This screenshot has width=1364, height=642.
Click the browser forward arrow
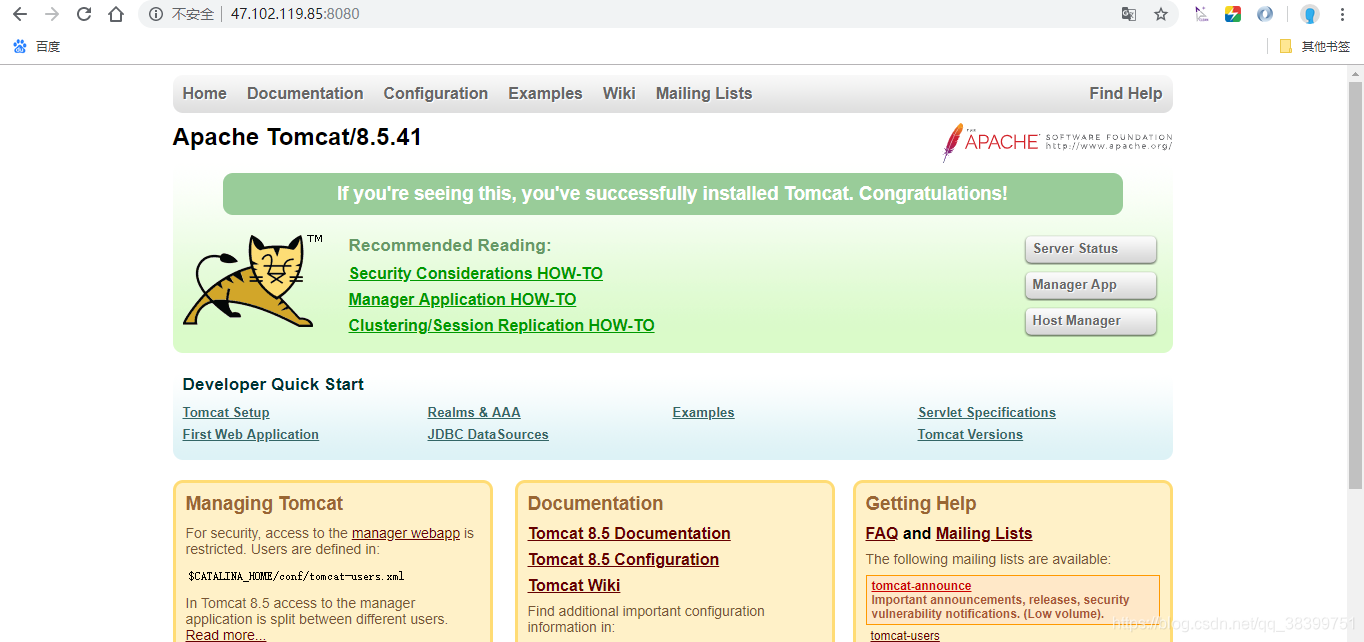(x=52, y=14)
